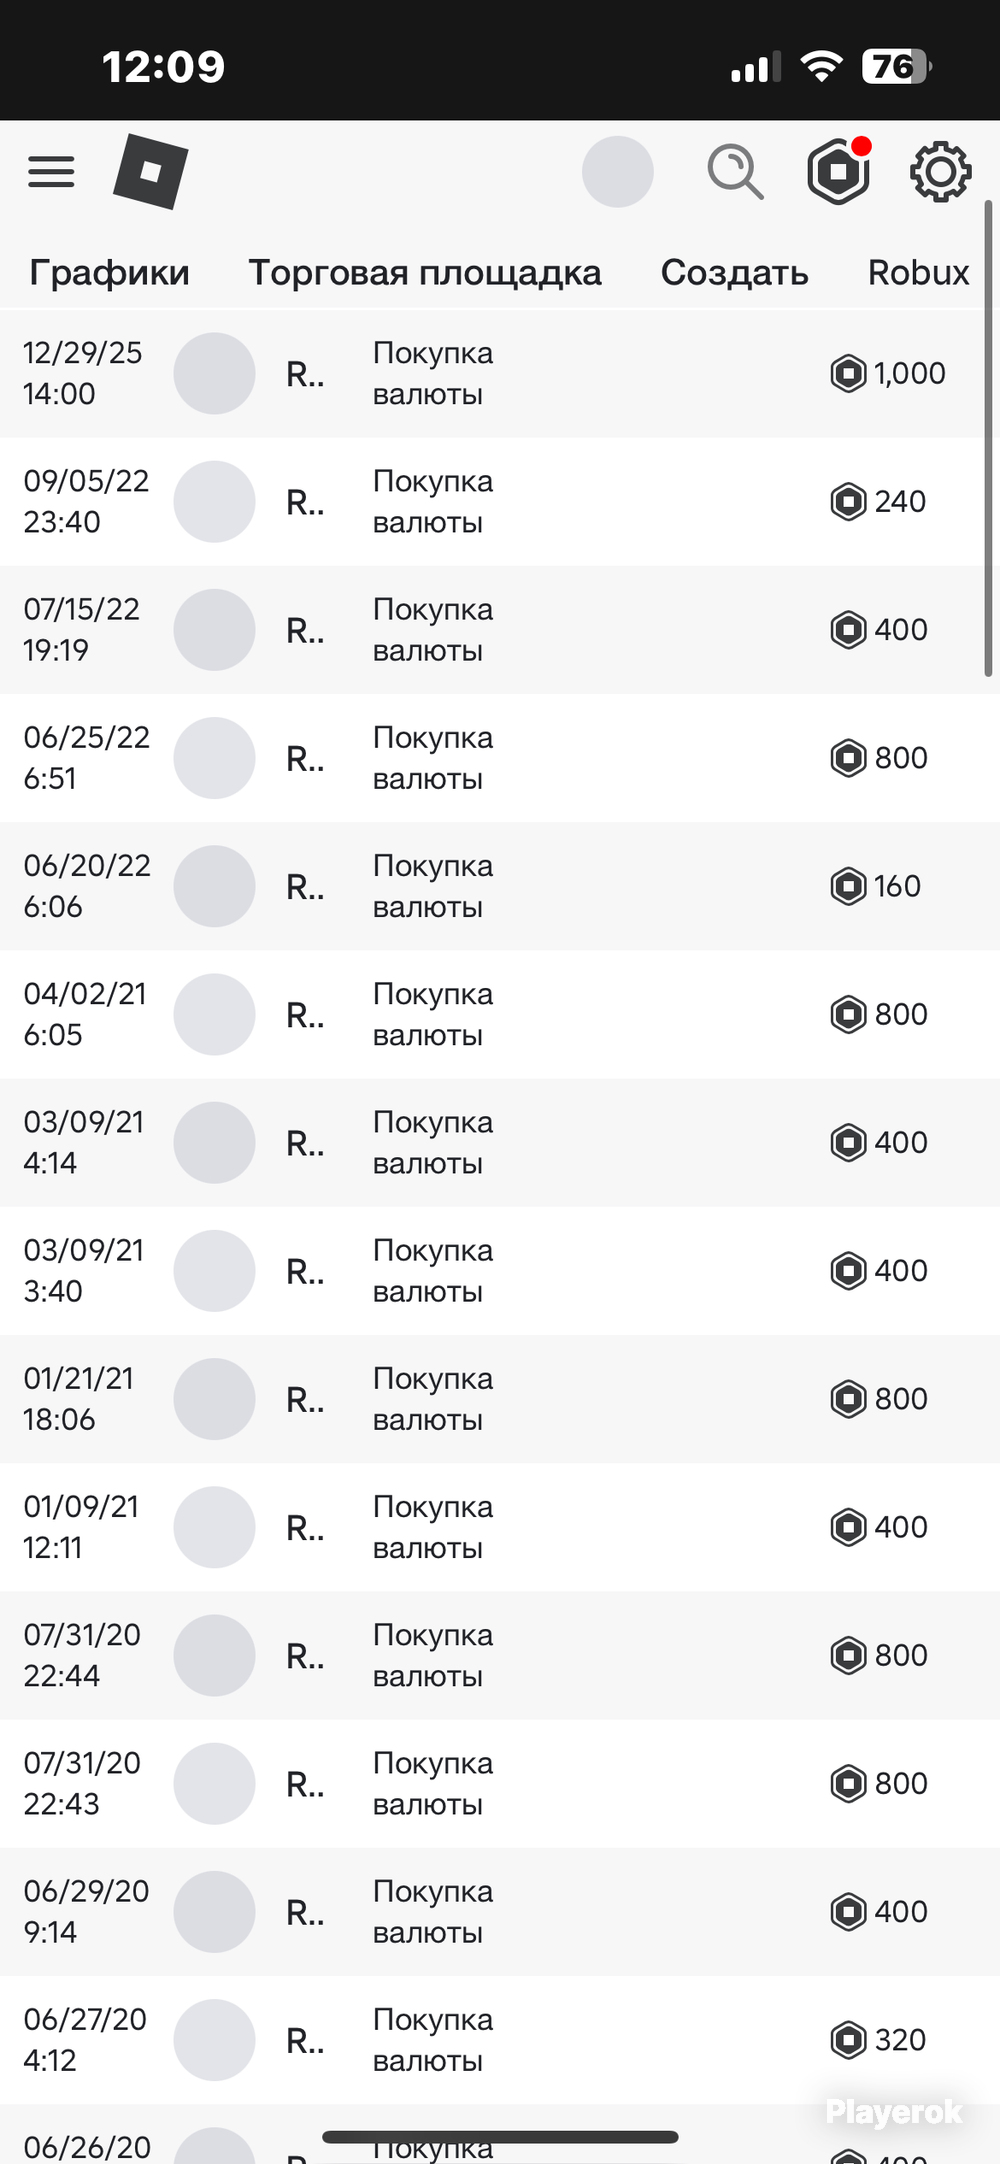Open the Создать tab
1000x2164 pixels.
[x=735, y=272]
